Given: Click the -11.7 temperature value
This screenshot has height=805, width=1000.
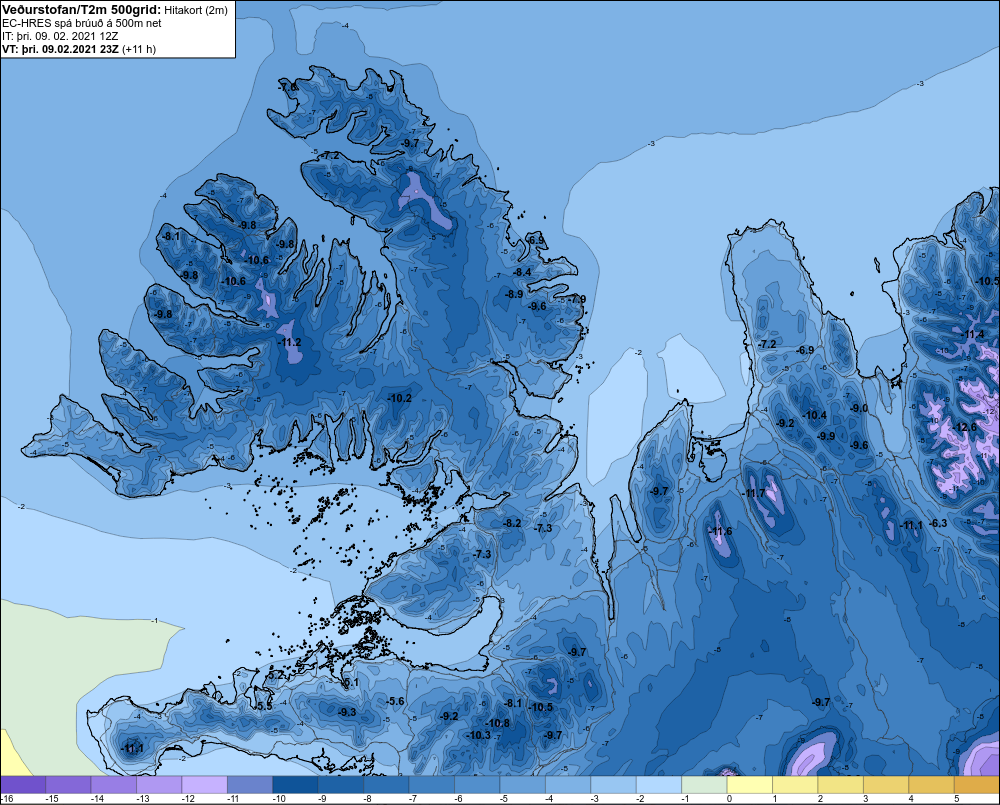Looking at the screenshot, I should [x=754, y=493].
